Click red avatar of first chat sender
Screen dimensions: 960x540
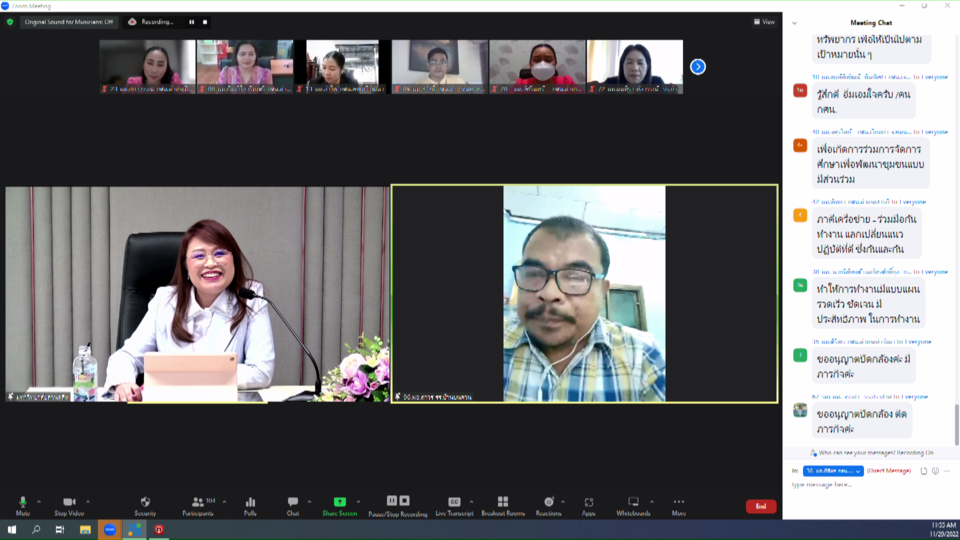[x=800, y=91]
